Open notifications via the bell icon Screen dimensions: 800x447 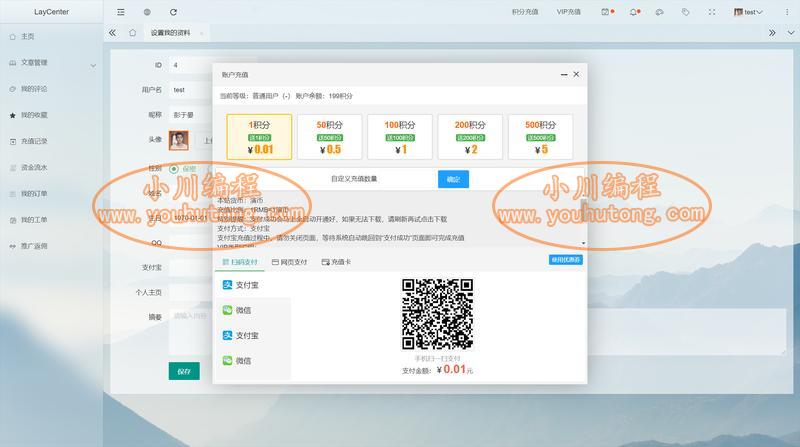click(x=635, y=12)
